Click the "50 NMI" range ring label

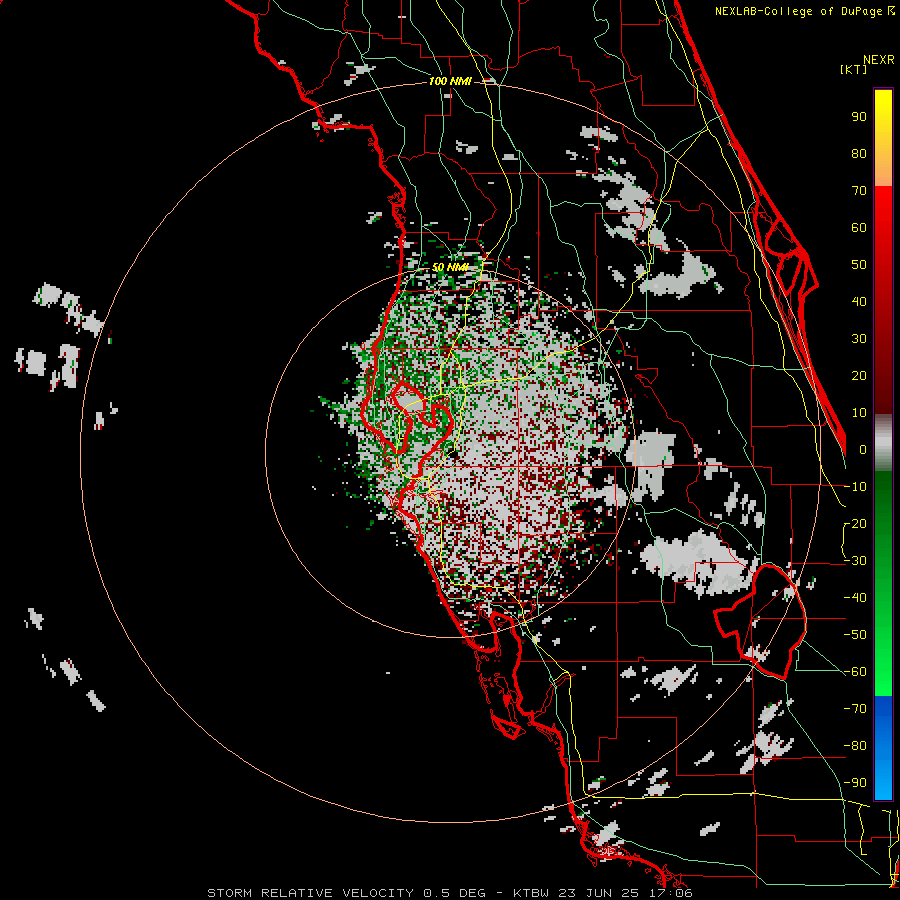click(x=450, y=267)
